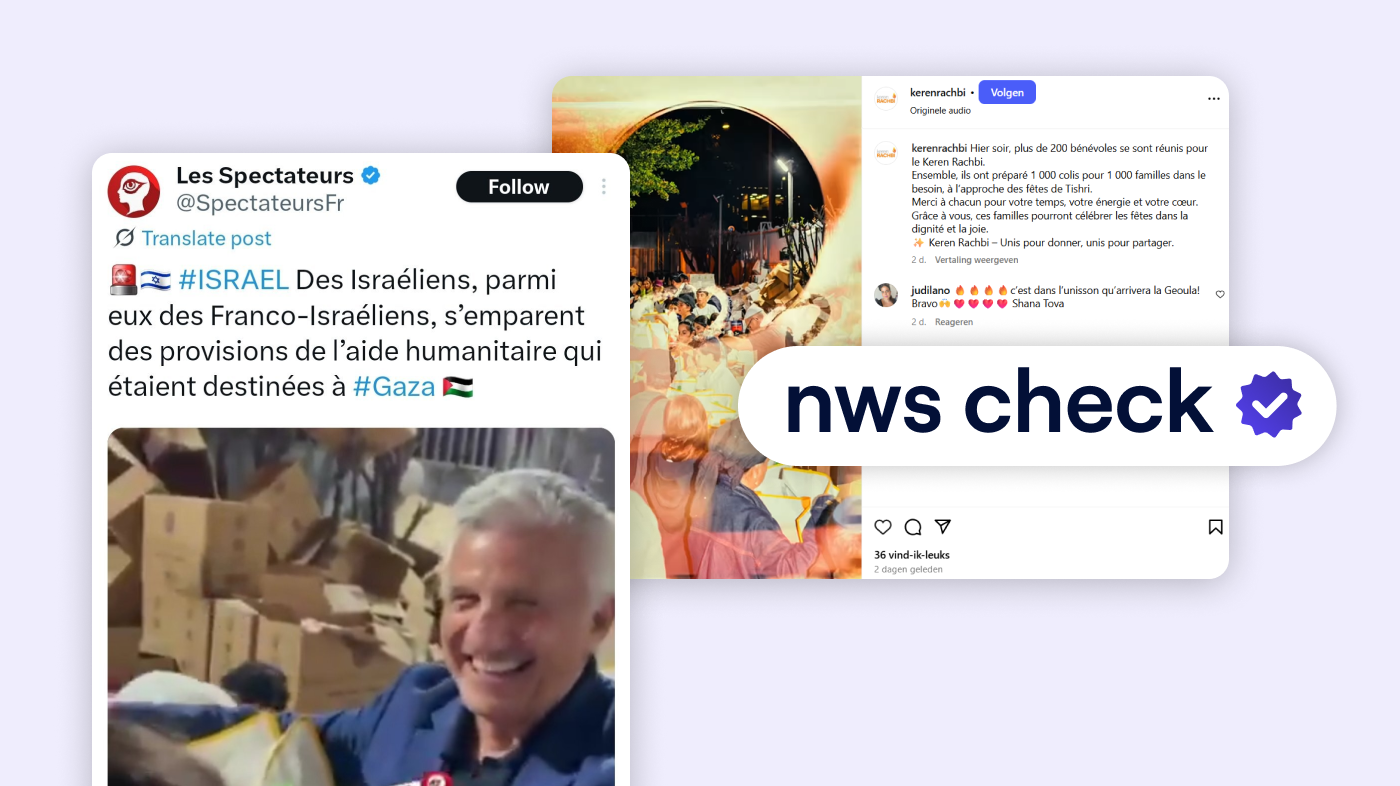
Task: Save the post with bookmark icon
Action: pos(1215,527)
